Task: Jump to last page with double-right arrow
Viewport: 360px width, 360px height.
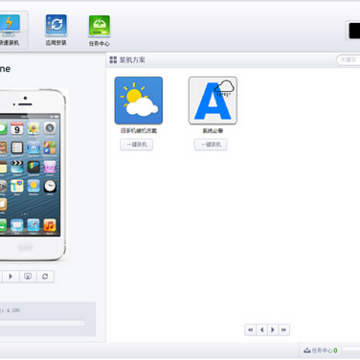Action: 284,330
